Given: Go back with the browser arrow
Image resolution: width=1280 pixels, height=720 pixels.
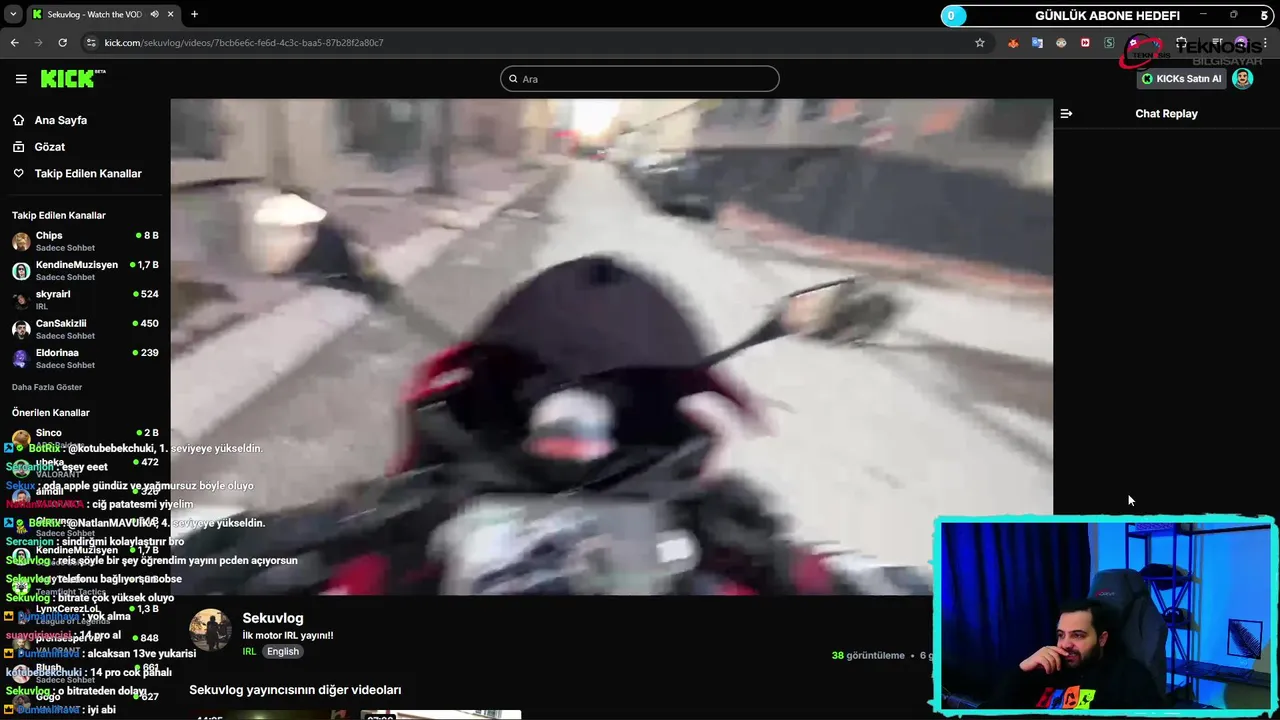Looking at the screenshot, I should tap(14, 43).
